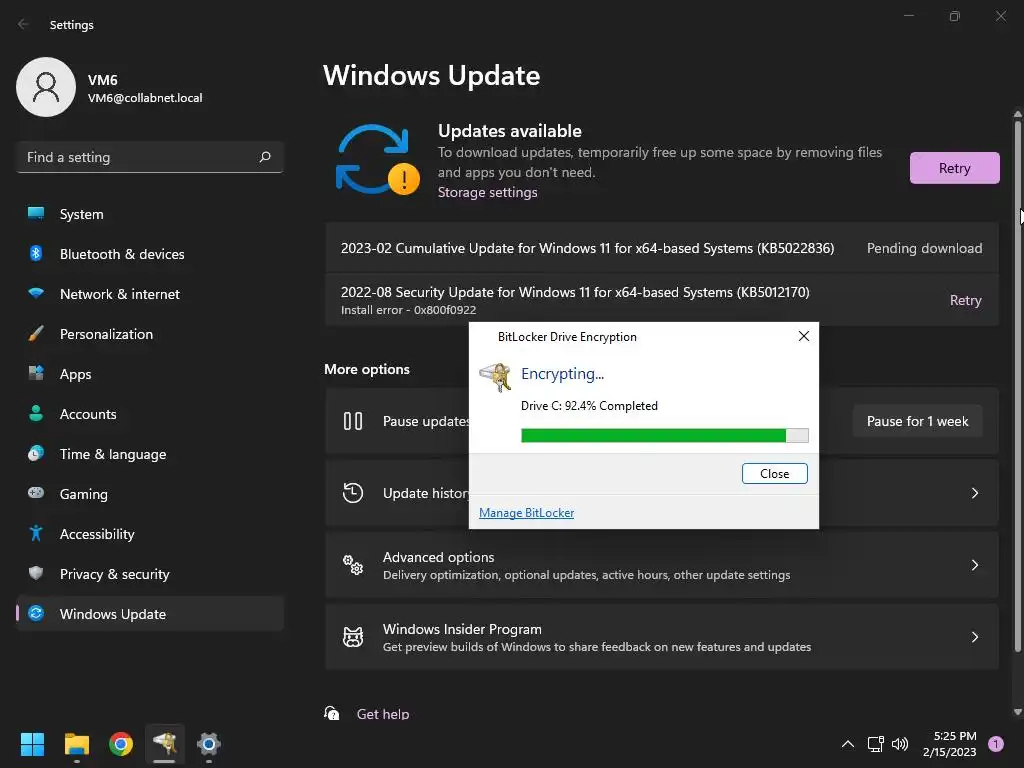Click the System icon in sidebar
Image resolution: width=1024 pixels, height=768 pixels.
(36, 213)
